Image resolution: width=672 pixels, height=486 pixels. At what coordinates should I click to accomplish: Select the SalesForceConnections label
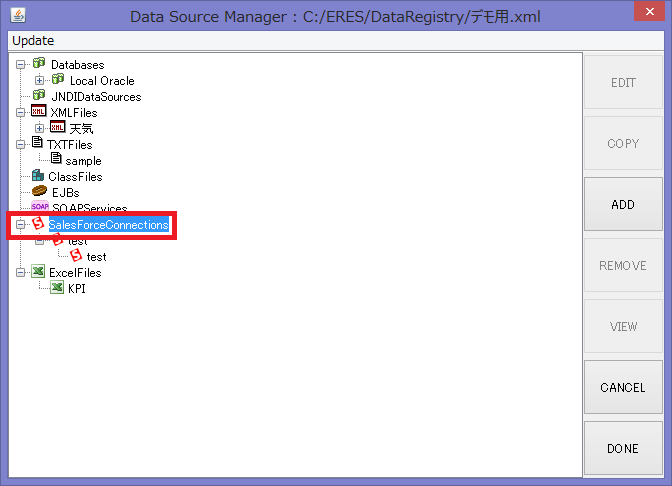(108, 225)
